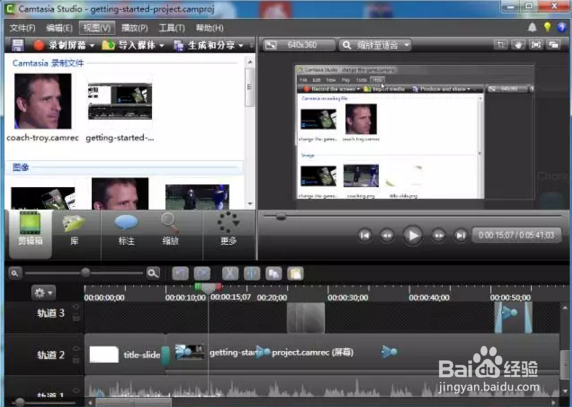The width and height of the screenshot is (572, 407).
Task: Click the notification bell icon
Action: [532, 27]
